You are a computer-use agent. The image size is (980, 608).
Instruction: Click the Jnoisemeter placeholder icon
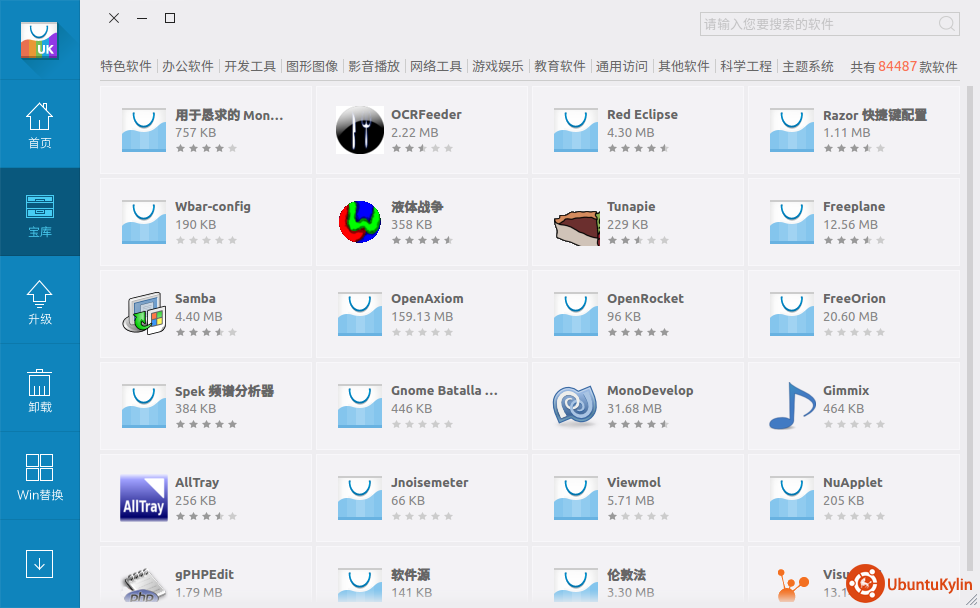pos(359,498)
